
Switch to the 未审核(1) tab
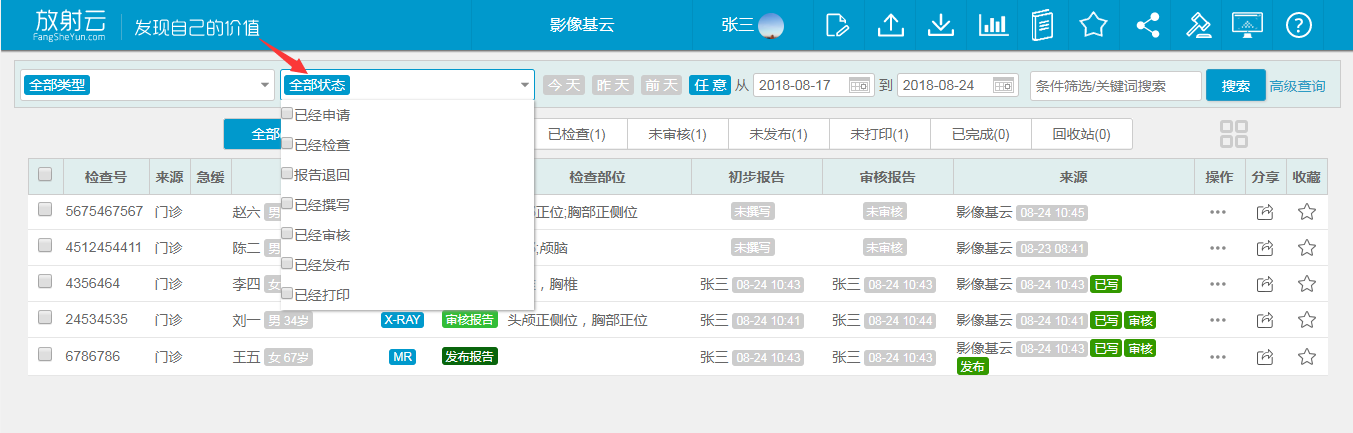(x=677, y=134)
